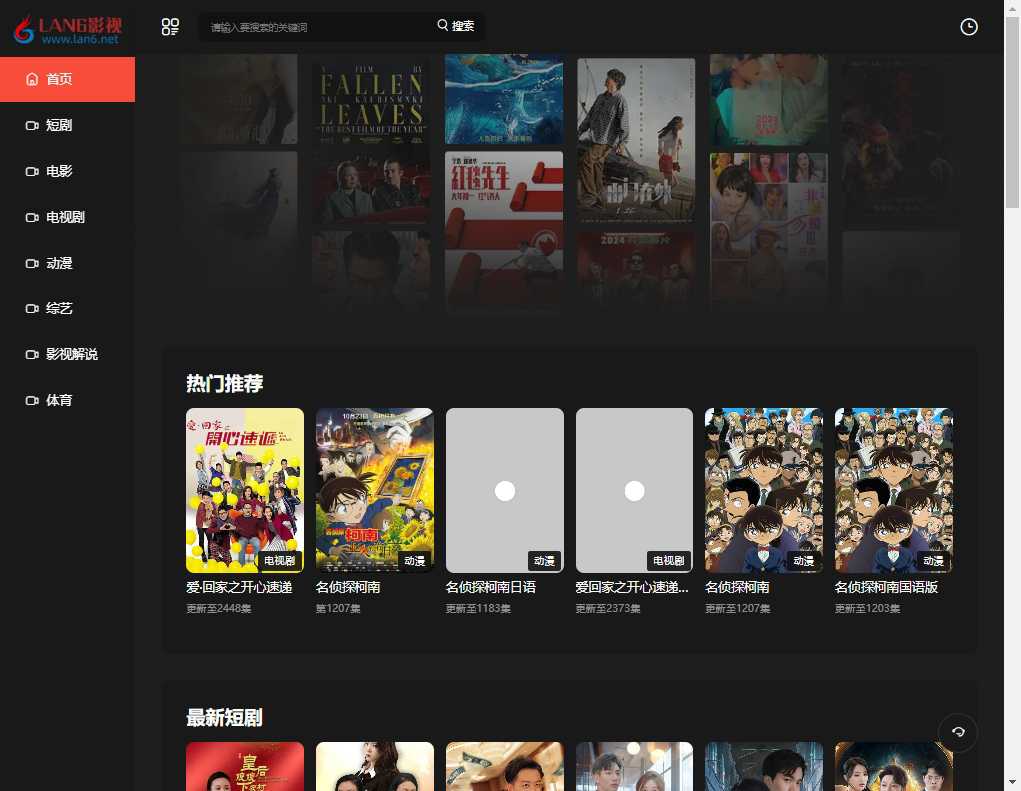The width and height of the screenshot is (1021, 791).
Task: Click the home icon beside 首页
Action: (32, 79)
